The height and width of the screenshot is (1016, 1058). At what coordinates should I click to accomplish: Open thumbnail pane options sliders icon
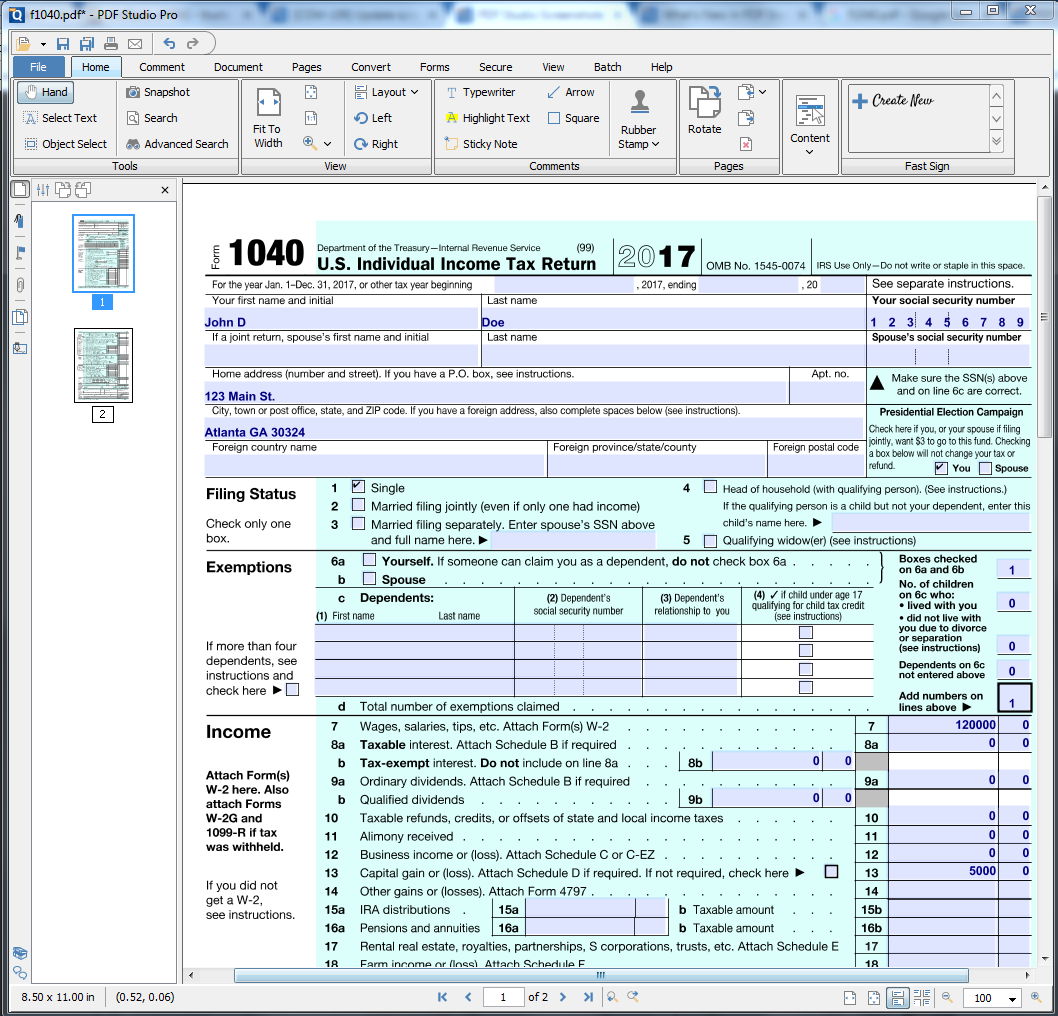click(43, 190)
